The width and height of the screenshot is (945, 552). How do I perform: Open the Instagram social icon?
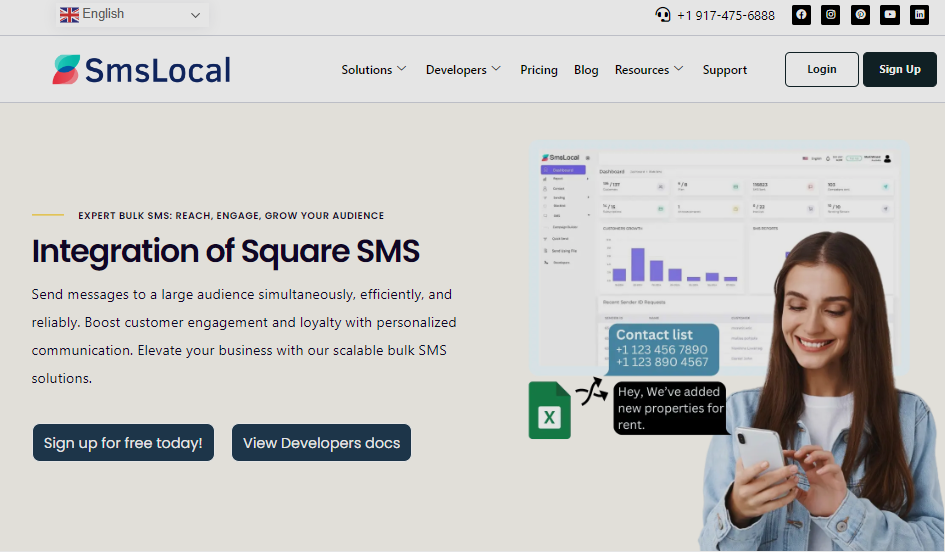click(830, 15)
